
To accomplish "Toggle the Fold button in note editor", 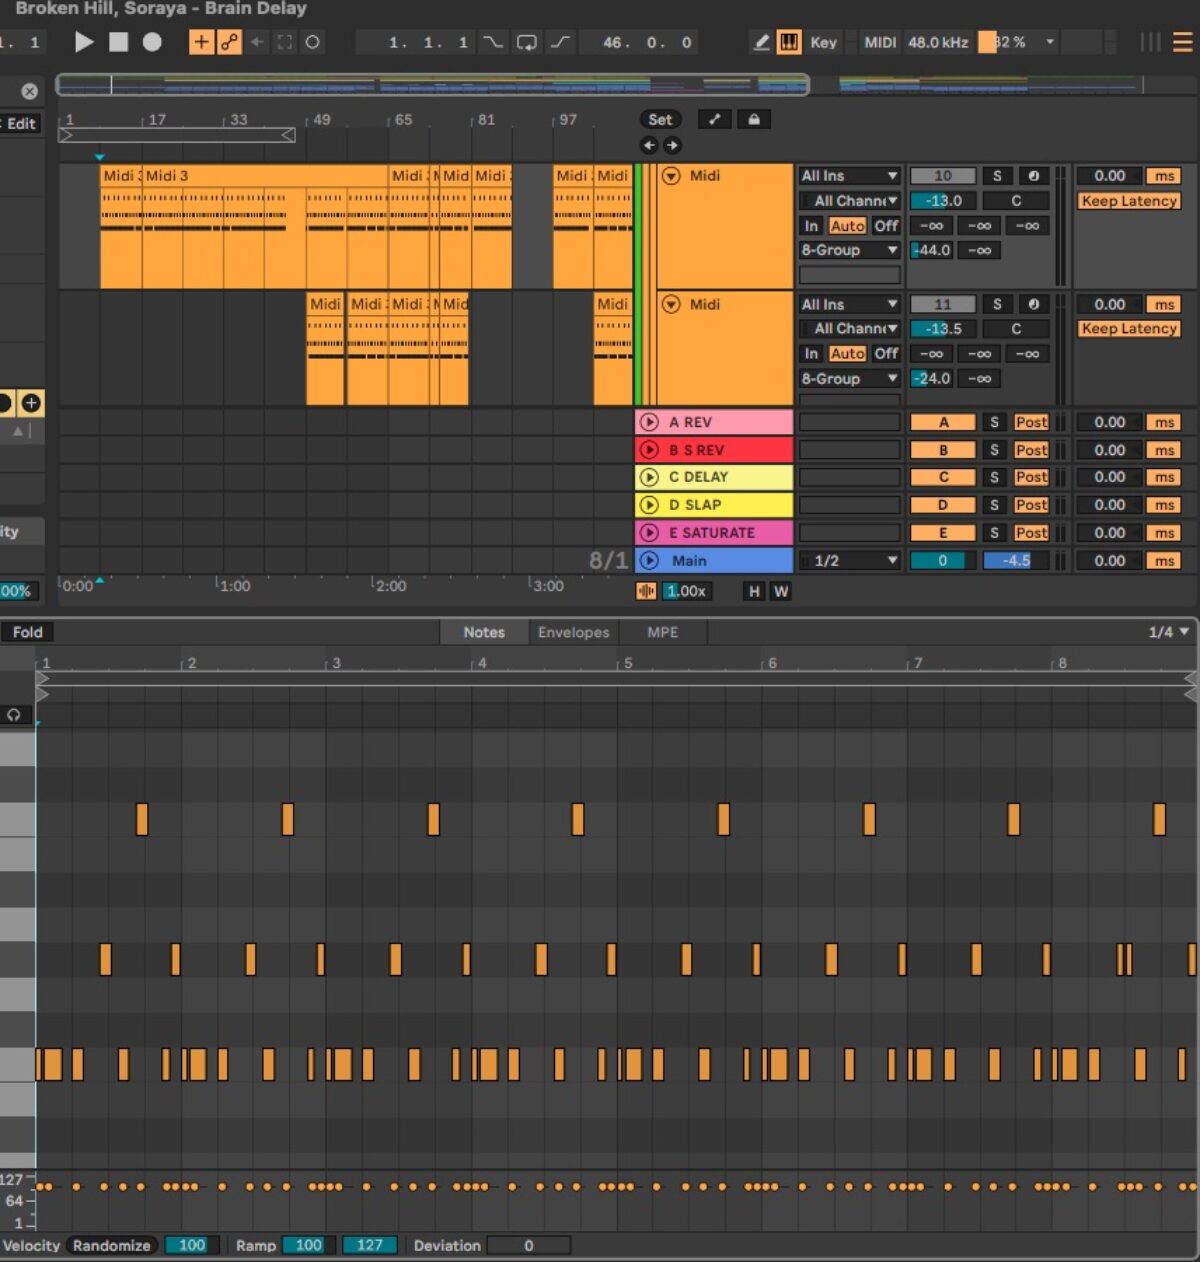I will [x=27, y=632].
